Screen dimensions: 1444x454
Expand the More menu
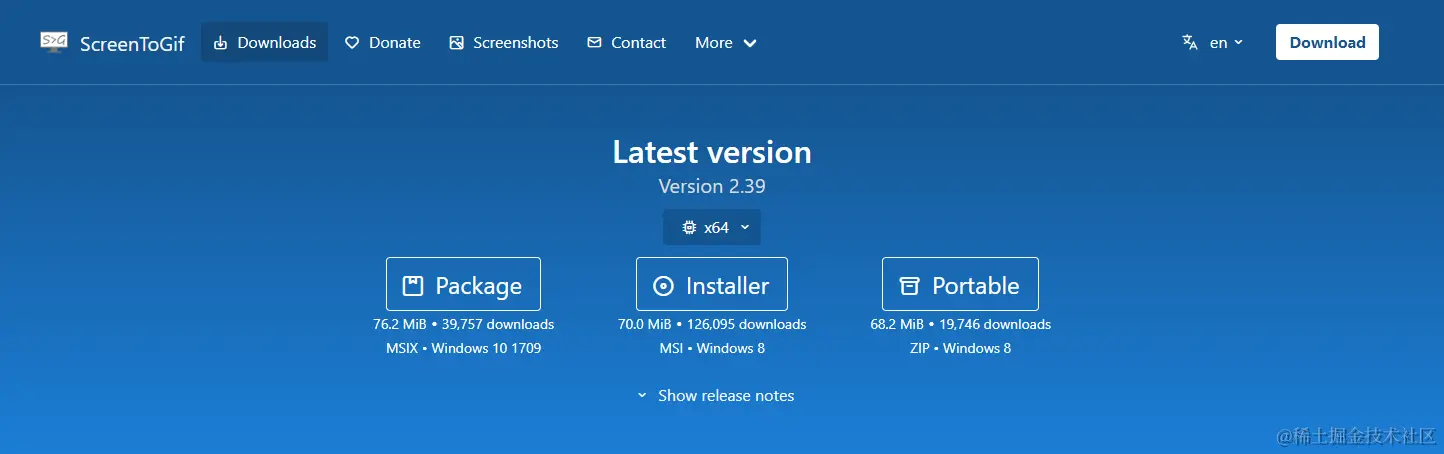point(726,42)
